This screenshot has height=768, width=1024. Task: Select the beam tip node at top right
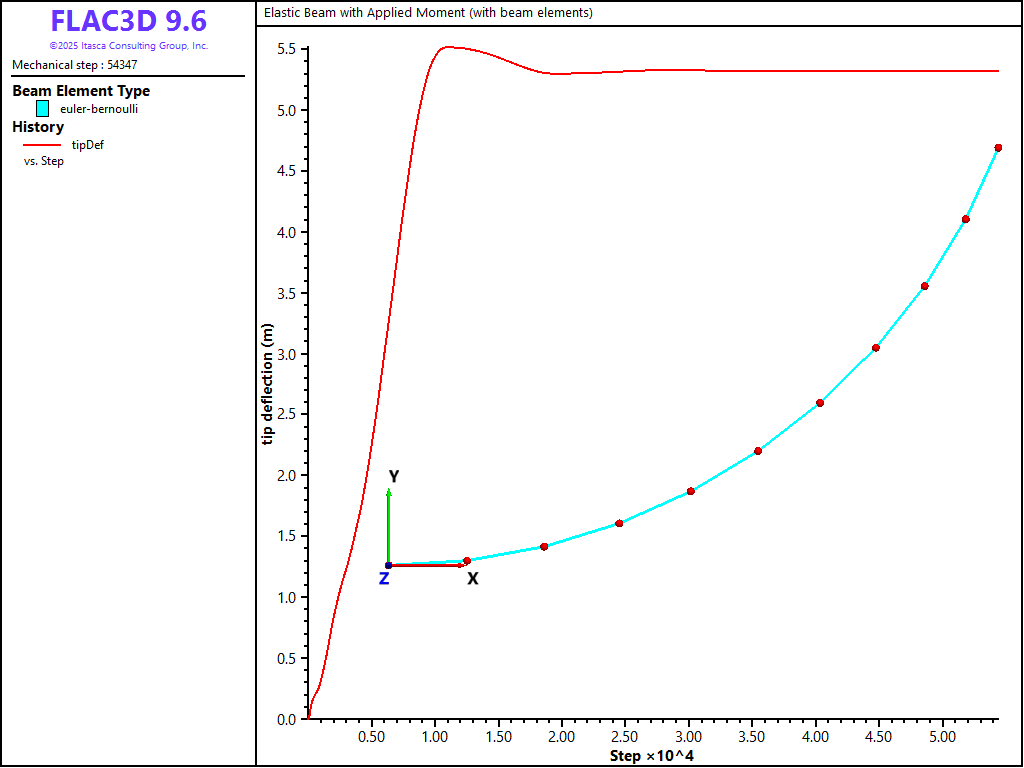[x=998, y=148]
